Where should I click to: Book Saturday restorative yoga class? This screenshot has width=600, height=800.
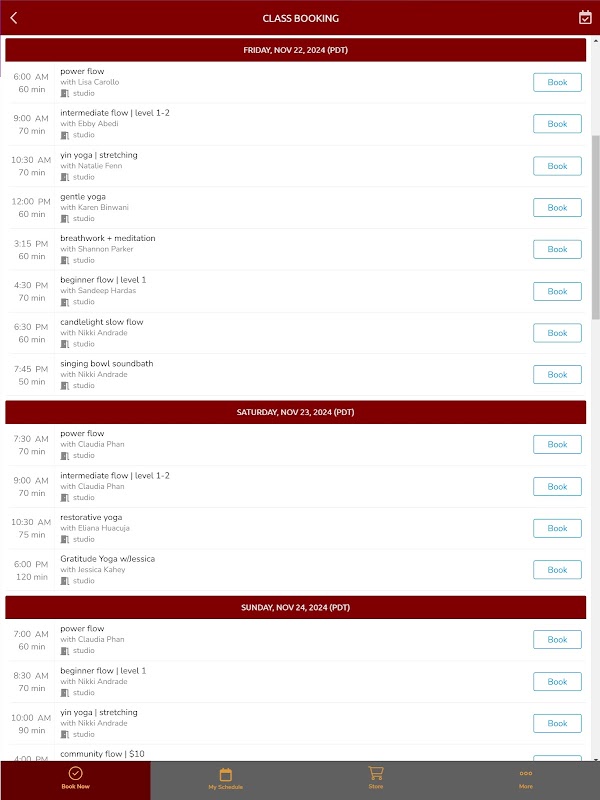coord(557,528)
